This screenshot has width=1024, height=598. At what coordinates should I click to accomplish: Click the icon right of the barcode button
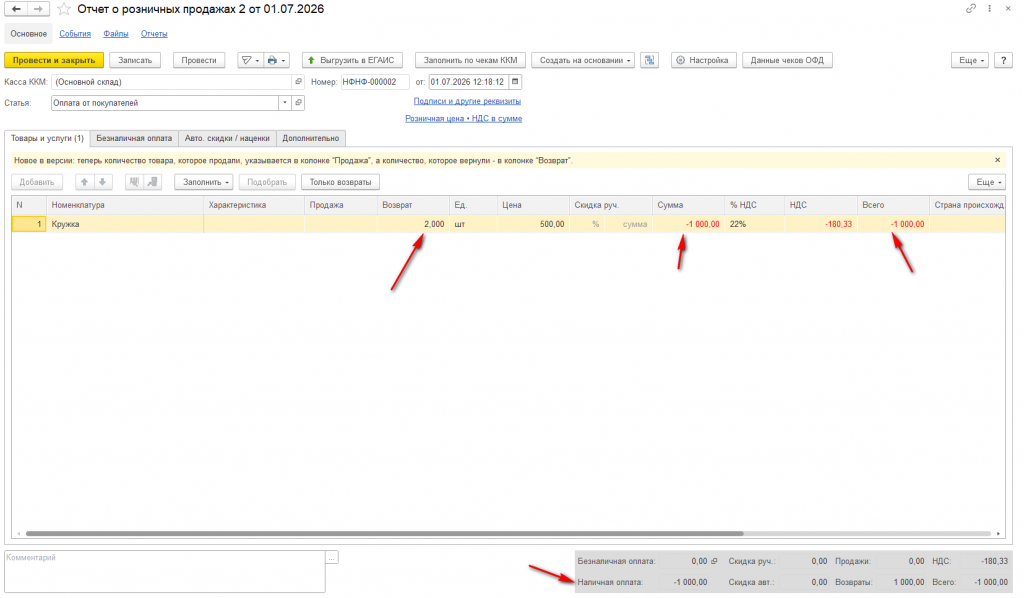(x=153, y=182)
